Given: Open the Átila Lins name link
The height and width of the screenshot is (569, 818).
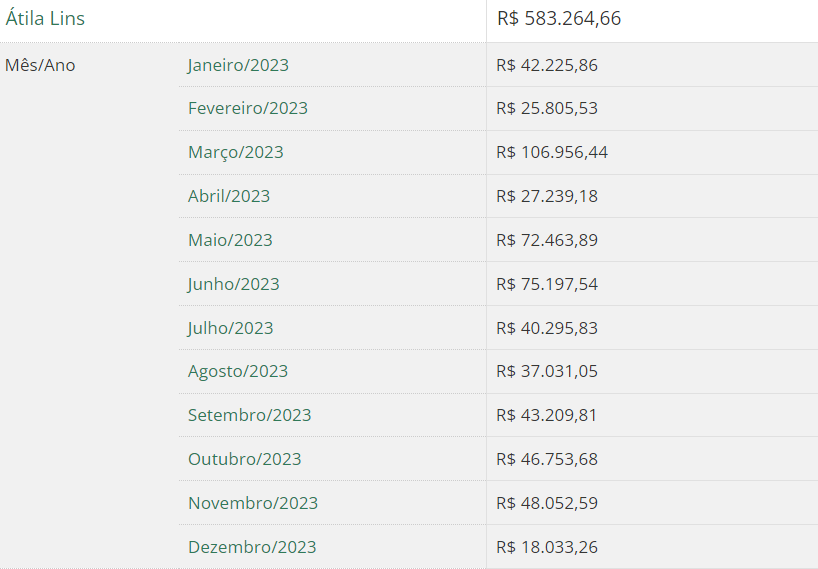Looking at the screenshot, I should click(45, 19).
